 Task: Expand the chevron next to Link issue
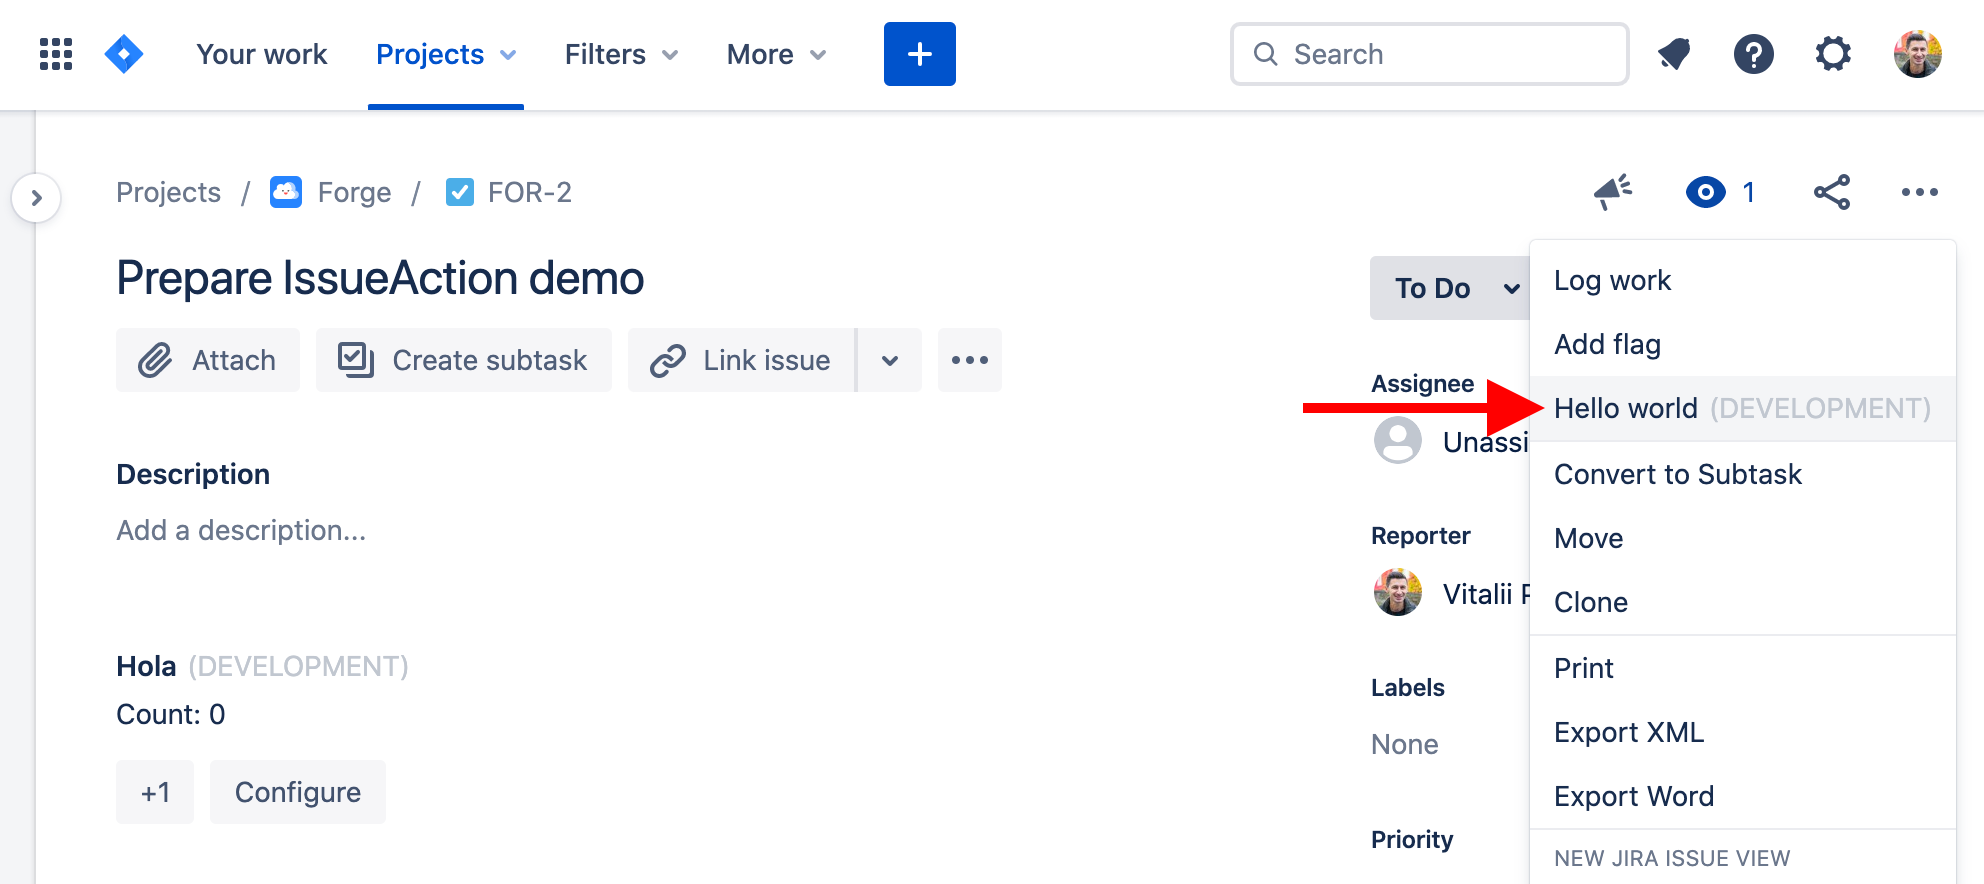click(889, 360)
